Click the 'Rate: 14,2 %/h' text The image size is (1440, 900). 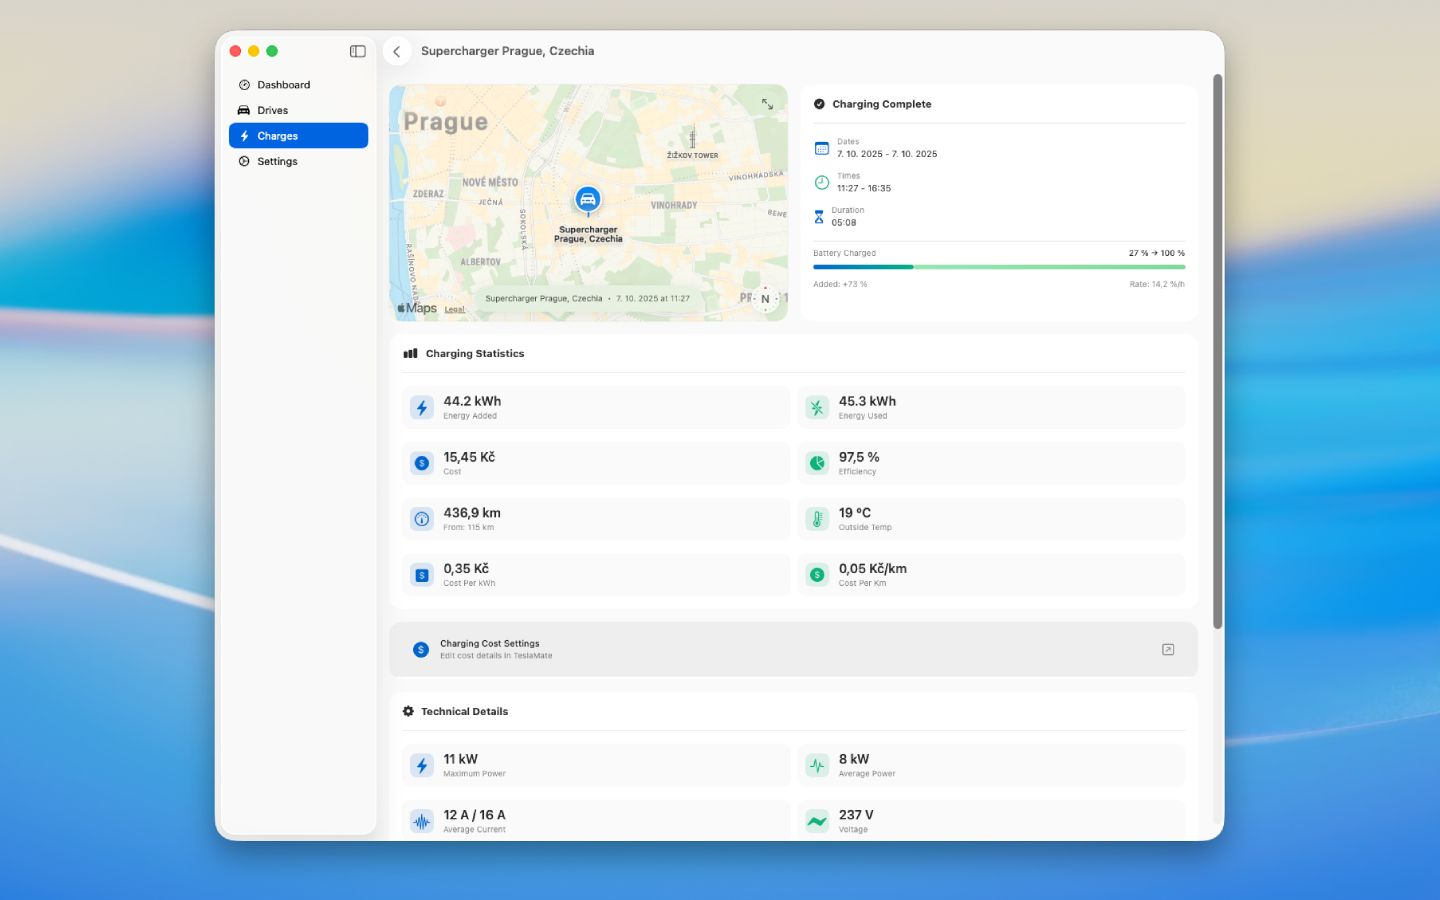1157,284
